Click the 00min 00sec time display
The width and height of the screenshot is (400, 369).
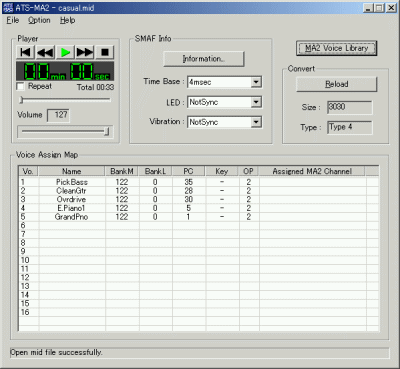[x=65, y=71]
